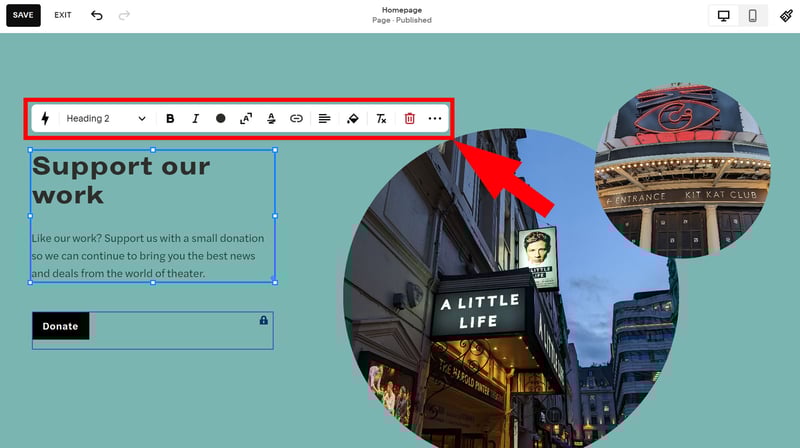Switch to desktop view

[x=723, y=15]
